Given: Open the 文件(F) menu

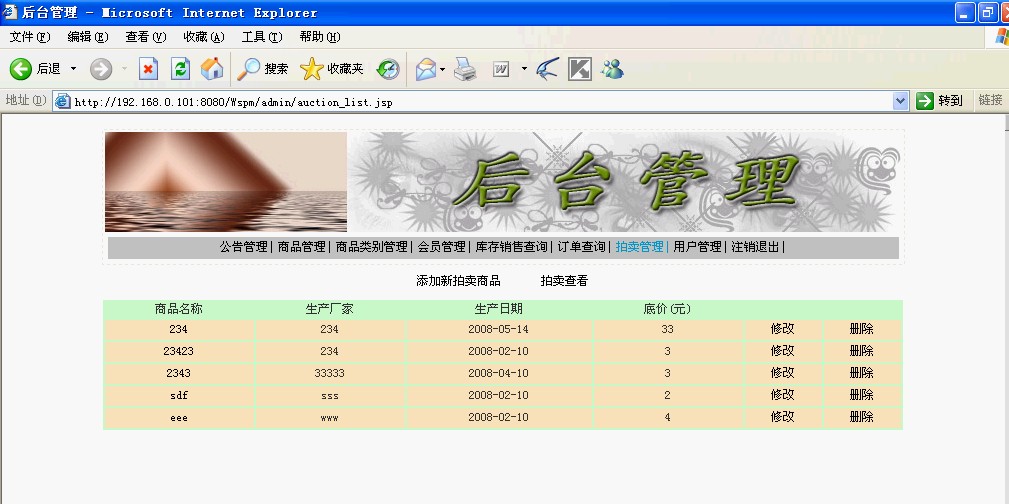Looking at the screenshot, I should 30,37.
